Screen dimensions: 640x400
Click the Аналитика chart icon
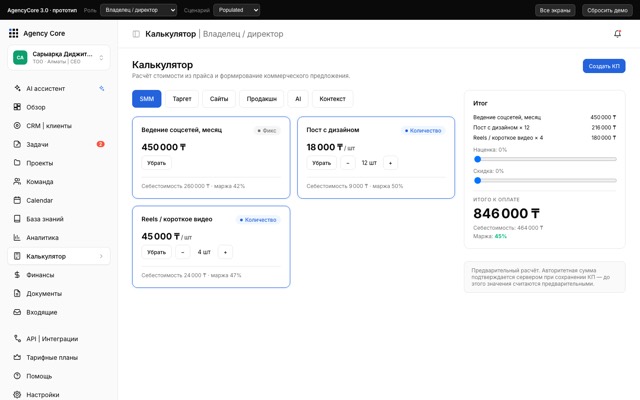(17, 237)
